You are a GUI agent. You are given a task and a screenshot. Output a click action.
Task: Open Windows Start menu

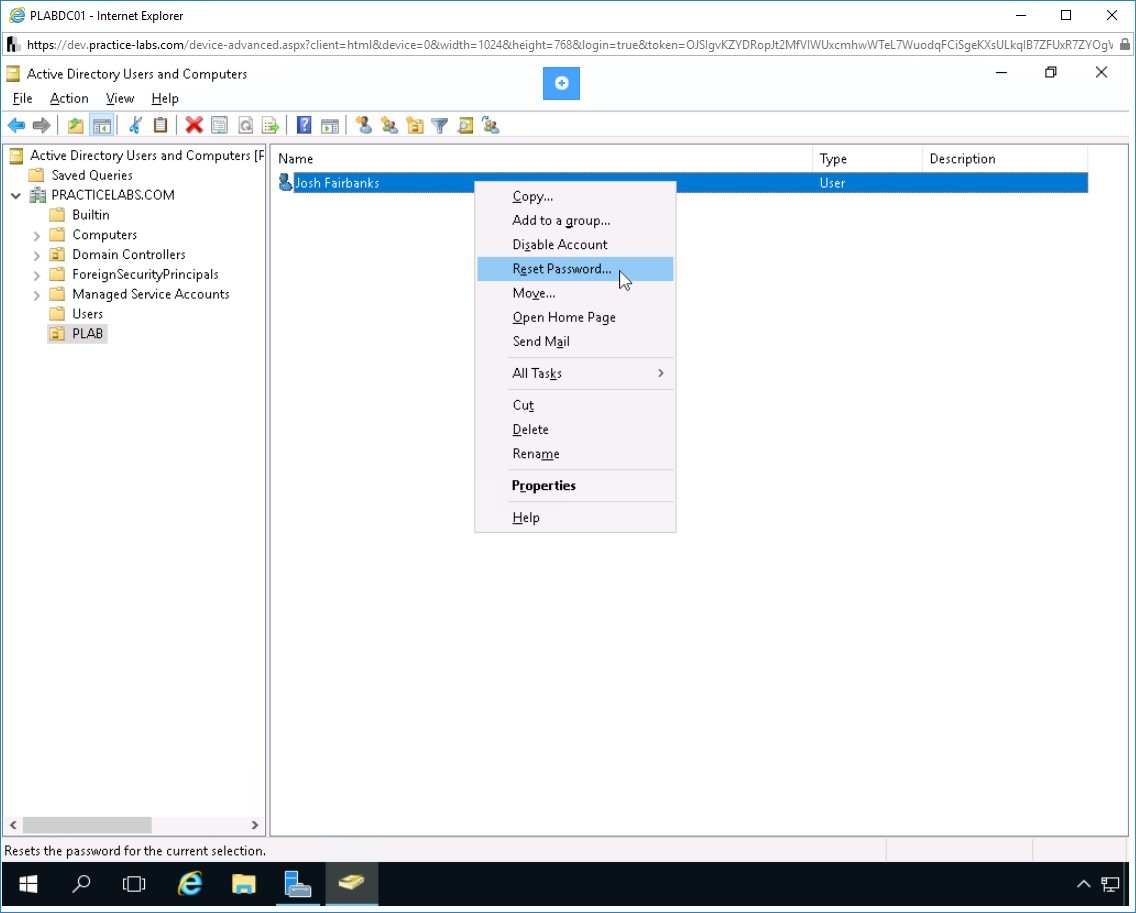pos(28,883)
